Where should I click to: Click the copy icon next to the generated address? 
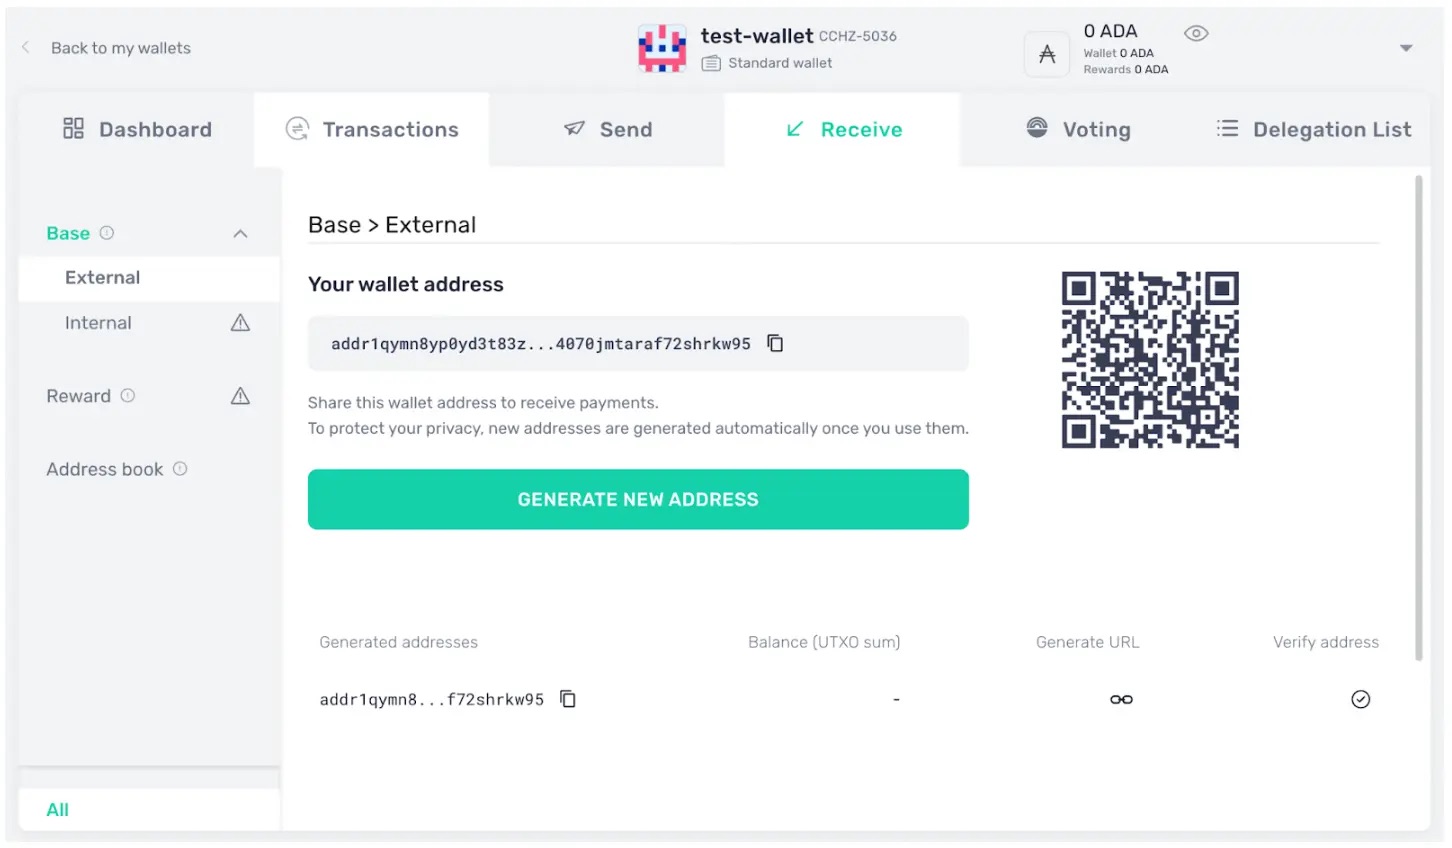567,699
